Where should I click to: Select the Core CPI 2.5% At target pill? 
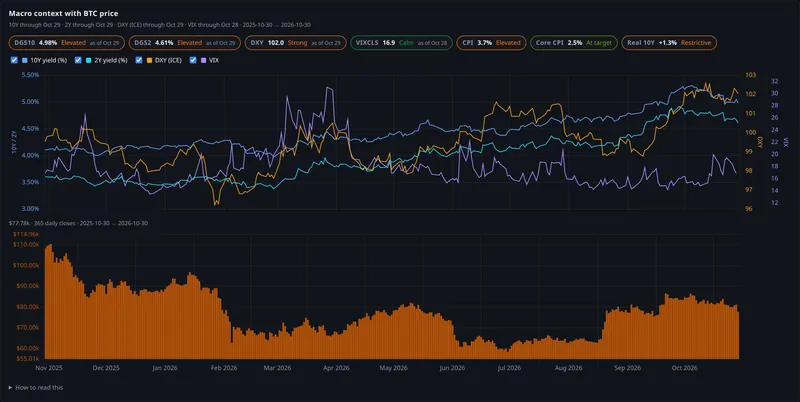pos(573,43)
